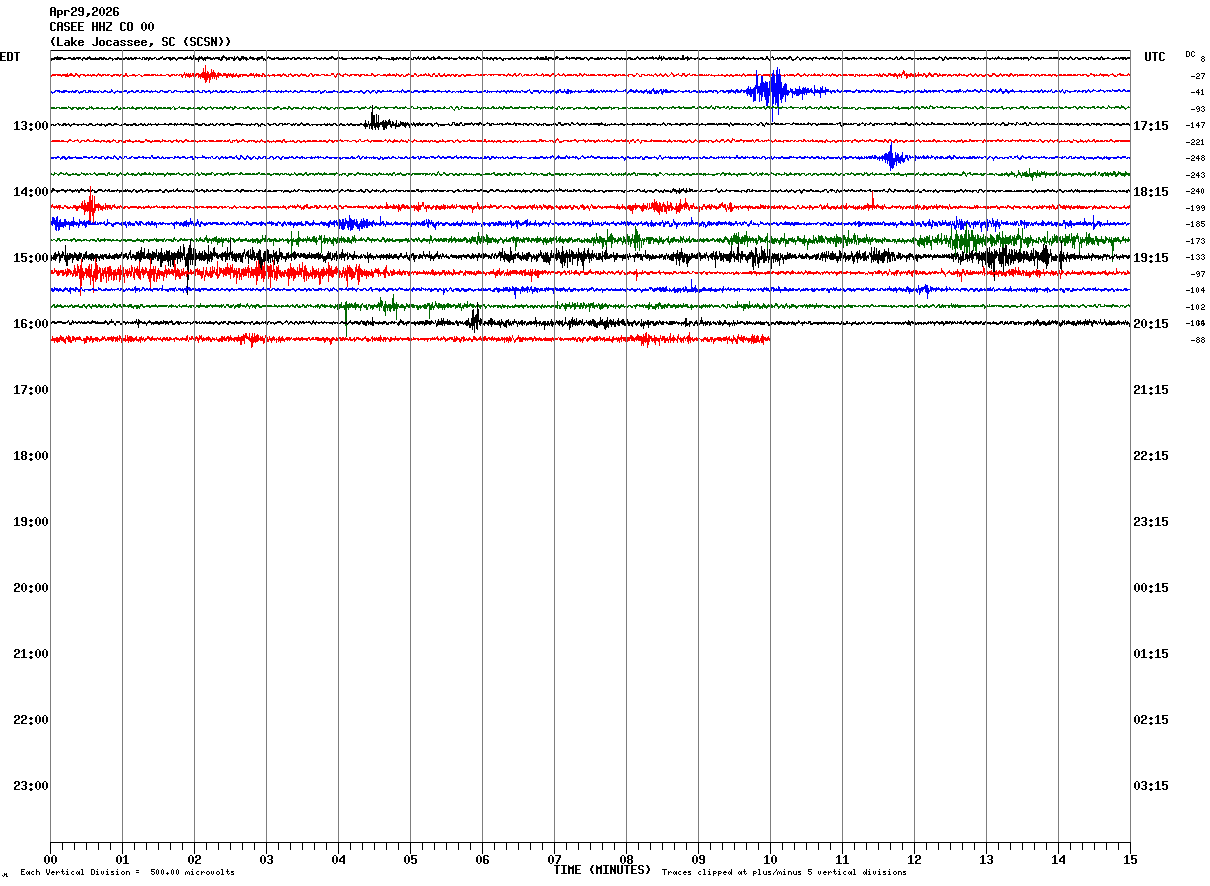Select the 15:00 EDT time label
The image size is (1210, 886).
click(31, 258)
